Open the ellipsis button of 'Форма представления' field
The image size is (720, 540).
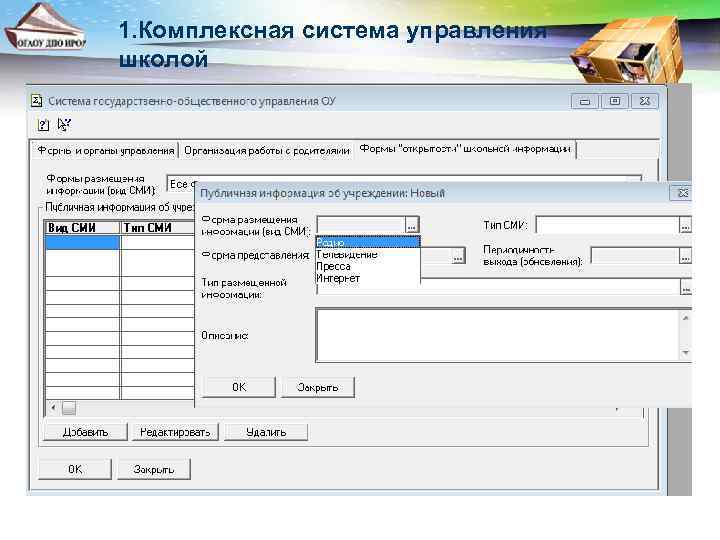(458, 256)
